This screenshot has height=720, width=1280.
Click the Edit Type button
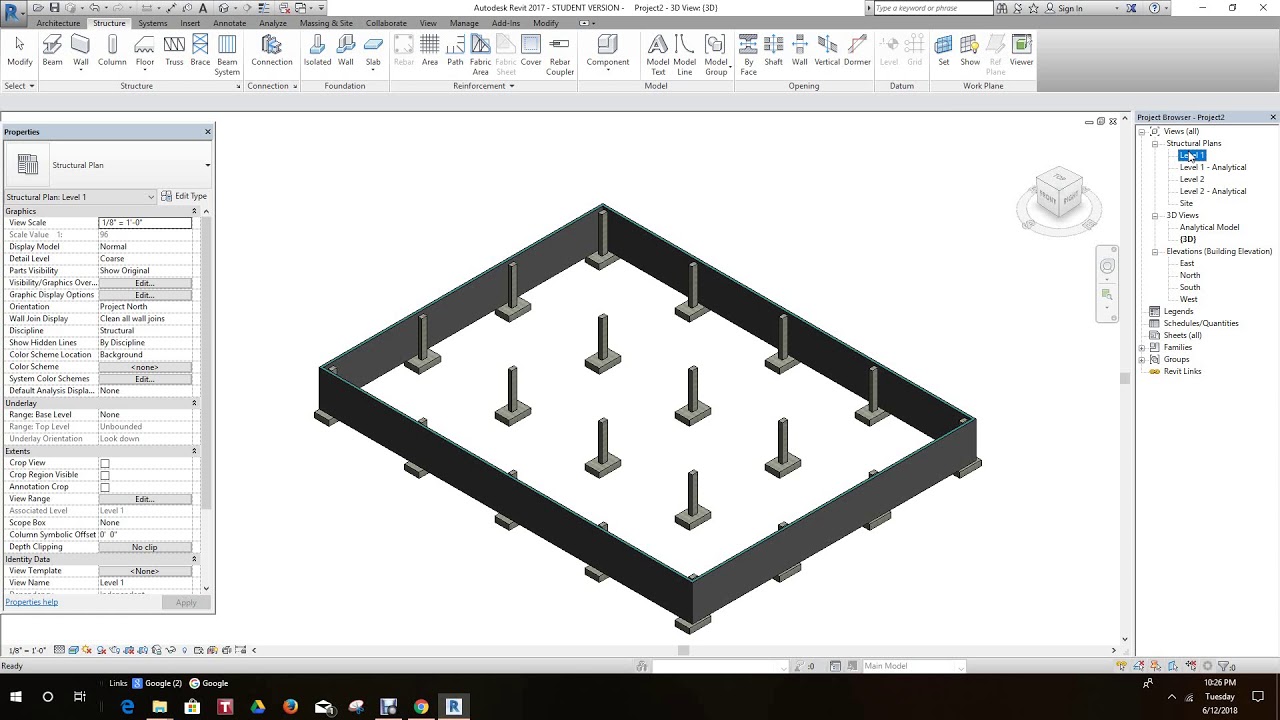184,197
